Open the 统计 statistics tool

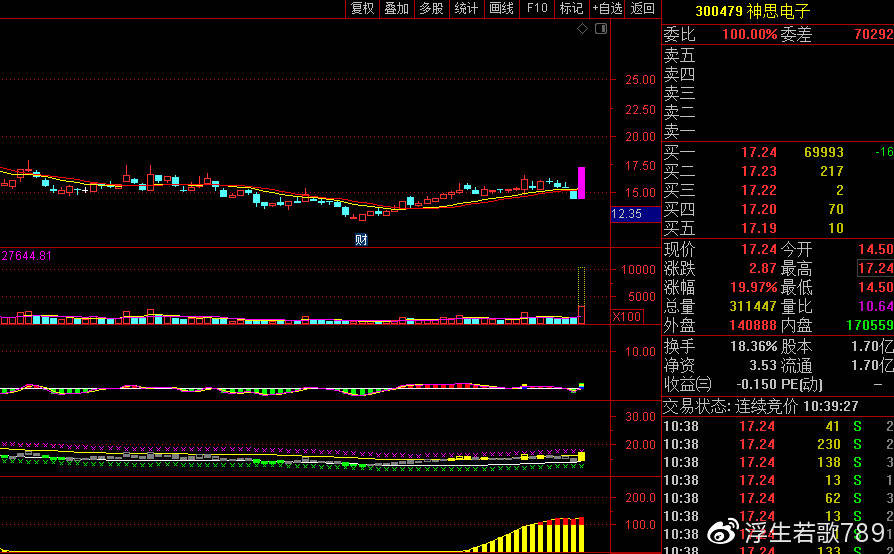click(x=466, y=8)
